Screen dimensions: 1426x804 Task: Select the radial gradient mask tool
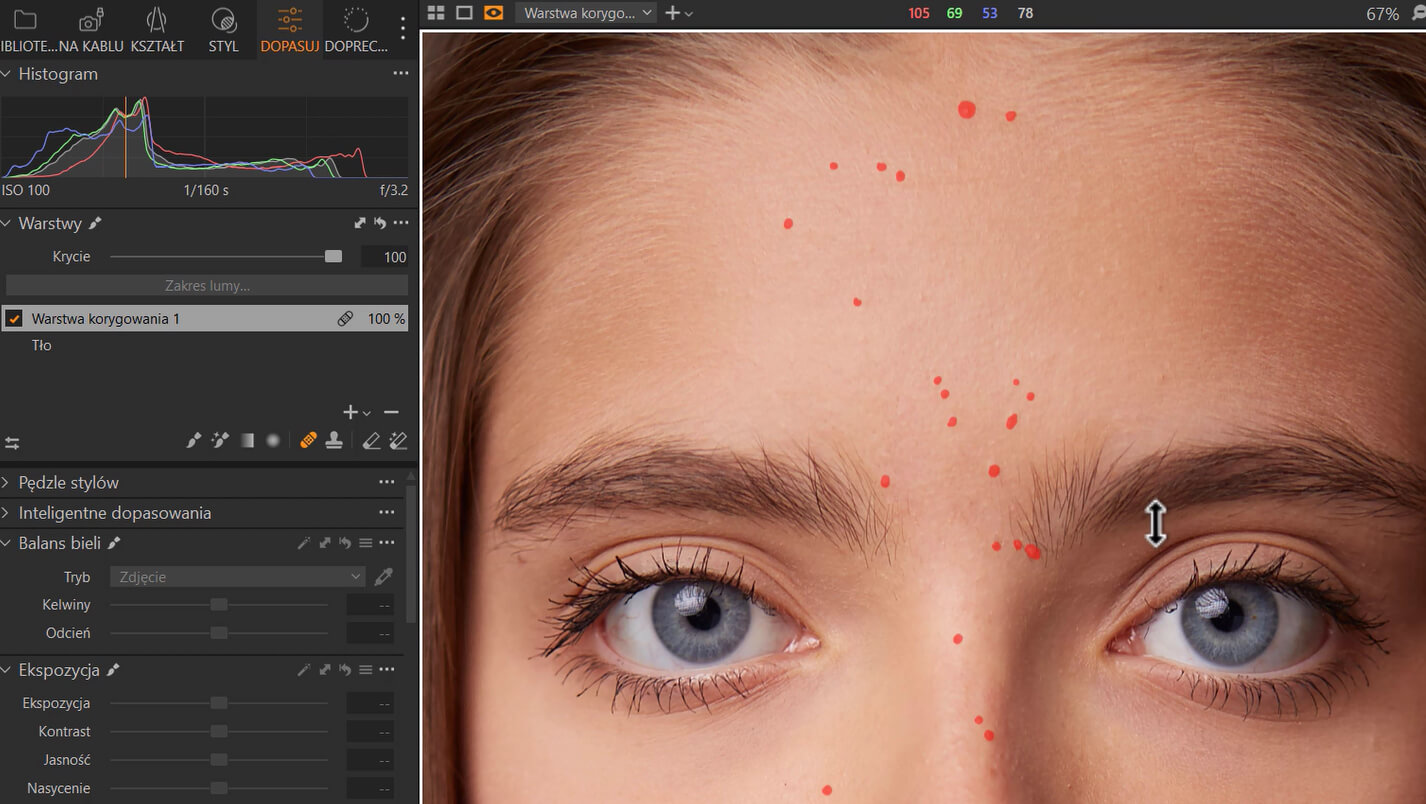[272, 441]
